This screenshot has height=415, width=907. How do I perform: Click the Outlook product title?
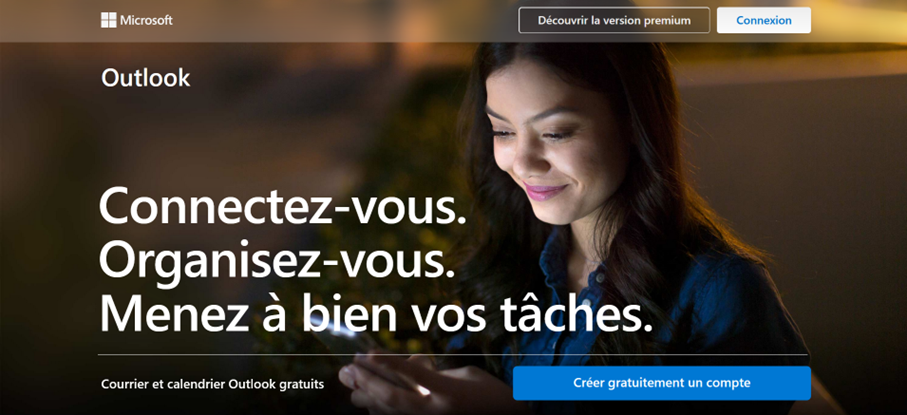pos(145,78)
